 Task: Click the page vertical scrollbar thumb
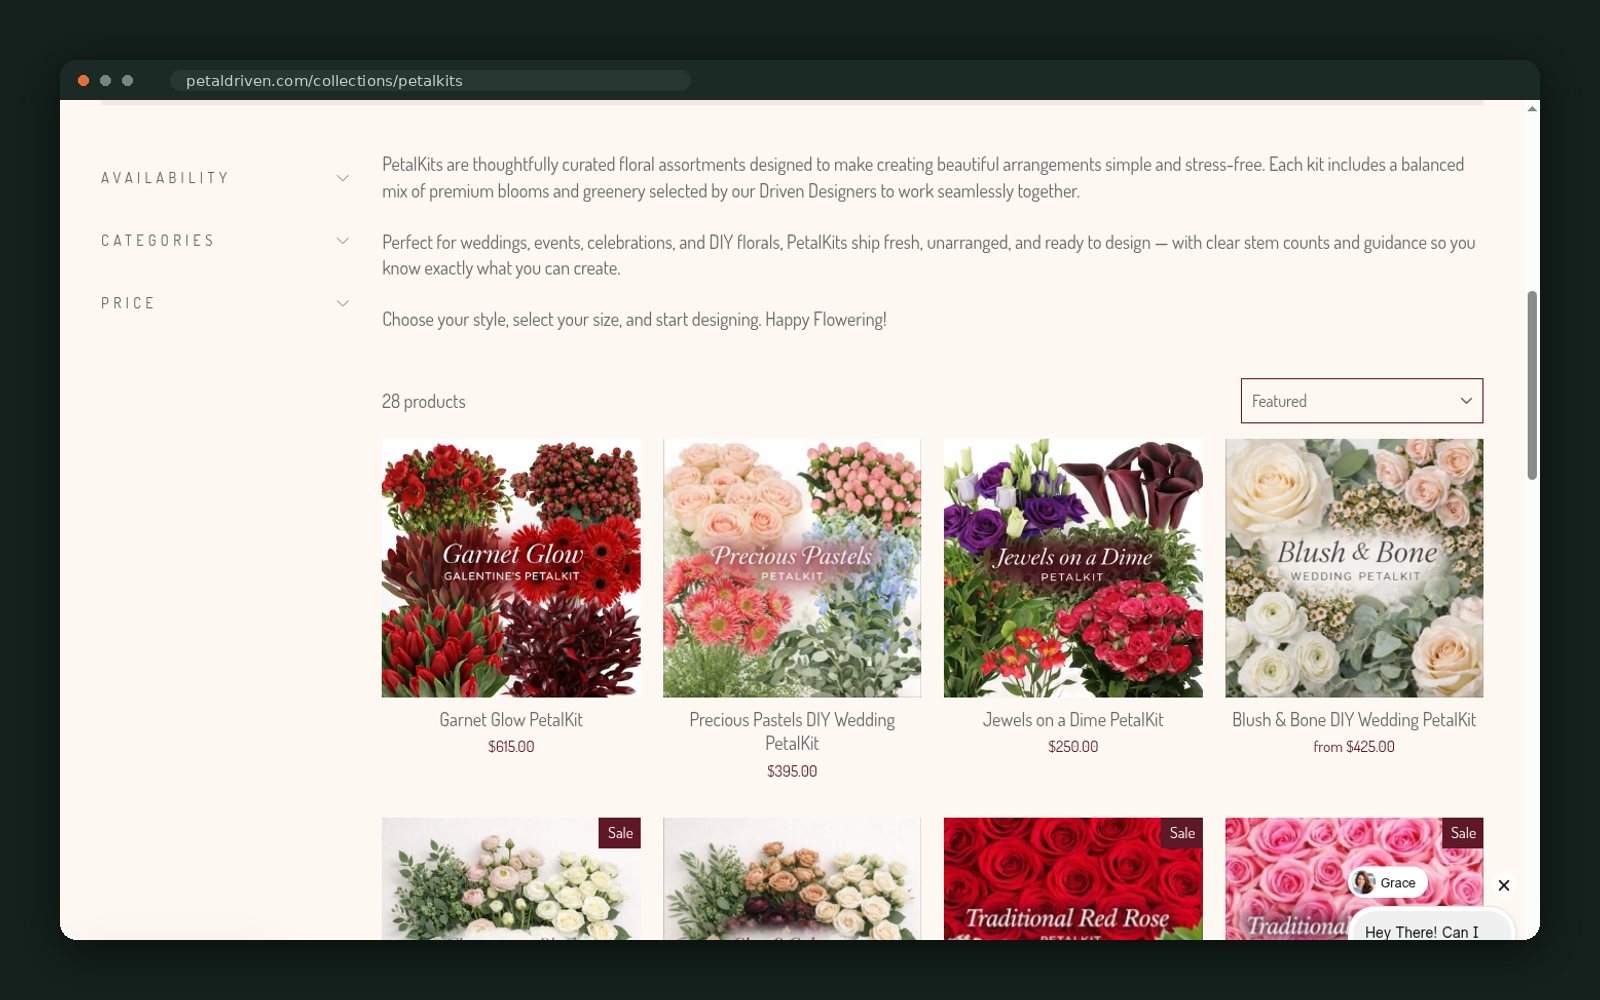[1532, 385]
